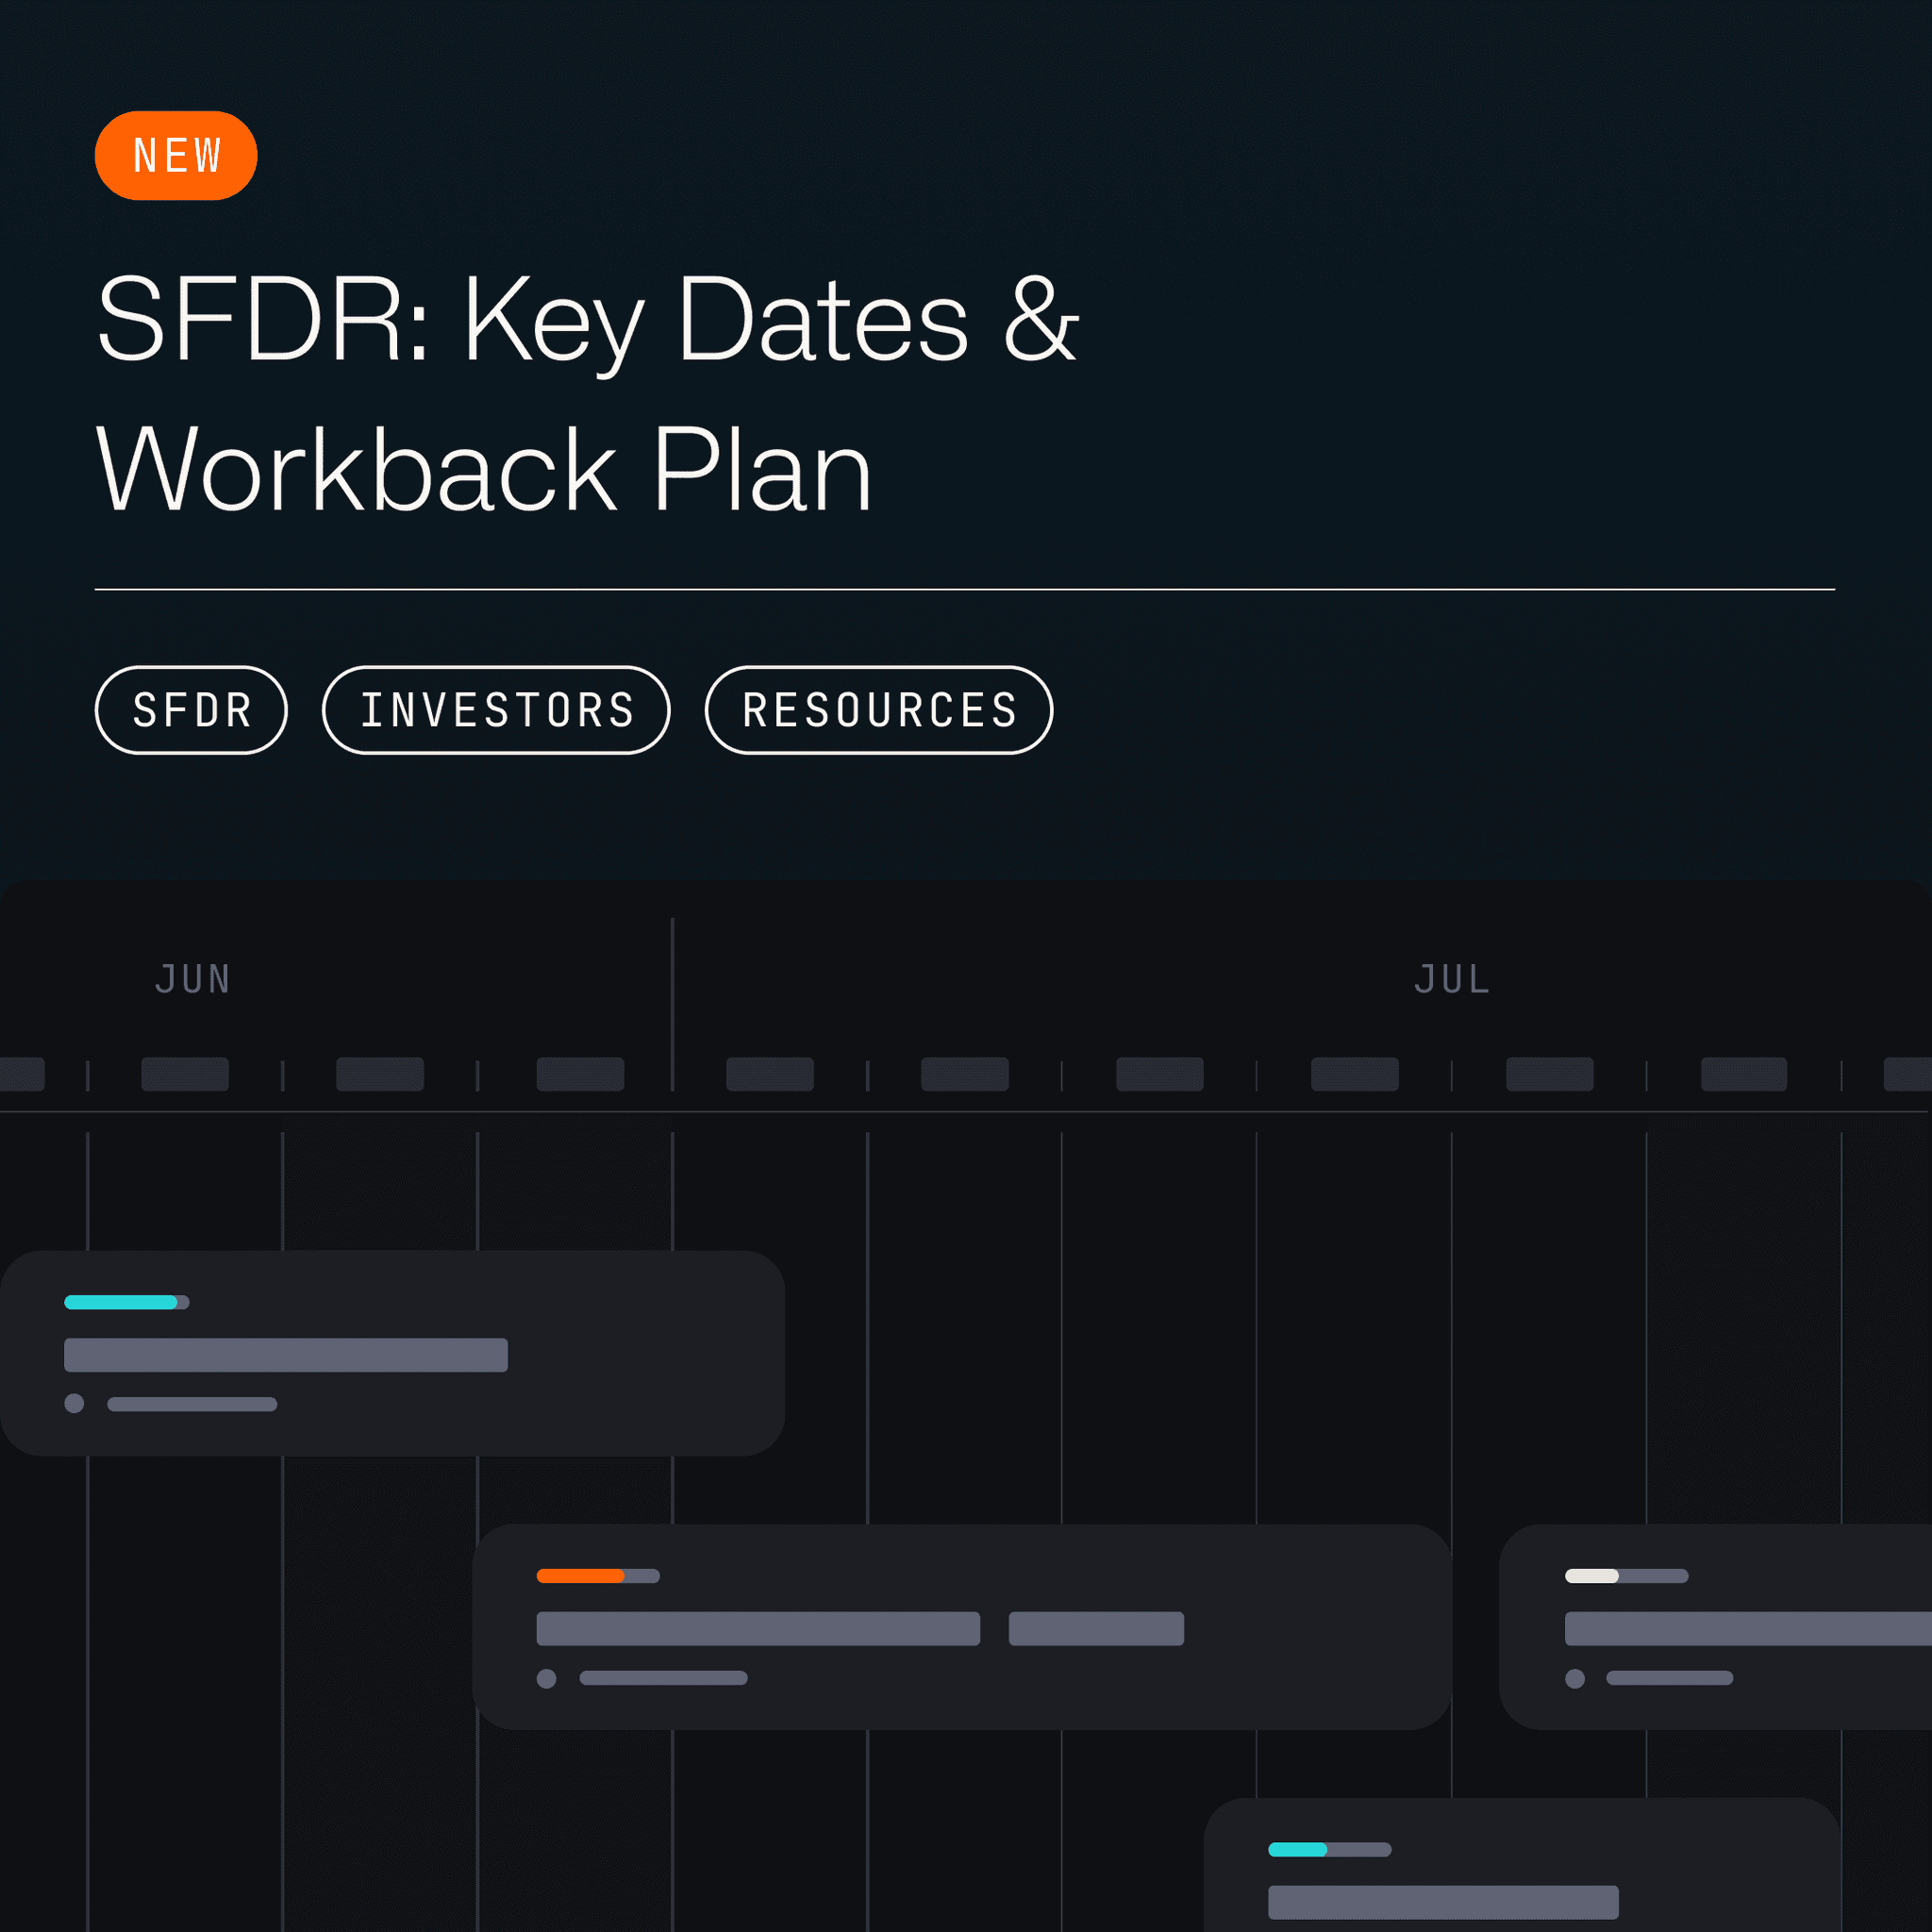
Task: Click the title bar in bottom task card
Action: pos(1443,1901)
